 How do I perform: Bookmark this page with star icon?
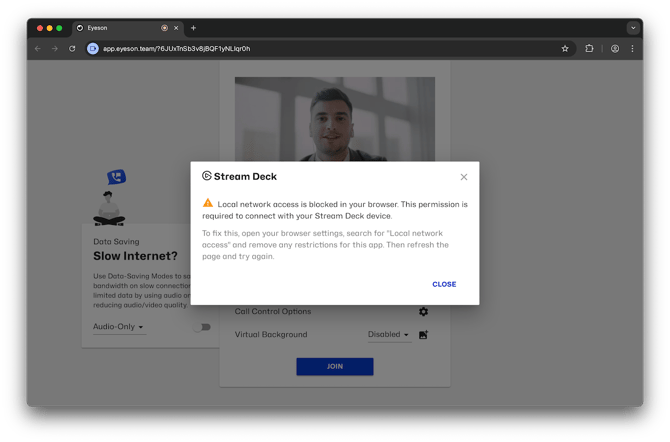[x=565, y=49]
